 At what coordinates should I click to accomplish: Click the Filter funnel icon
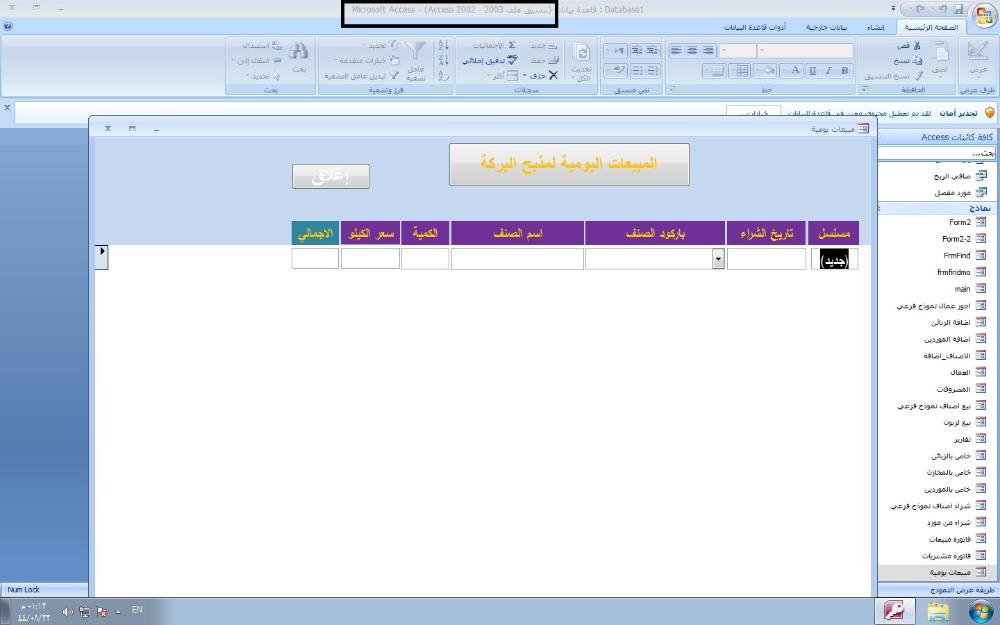pos(417,52)
